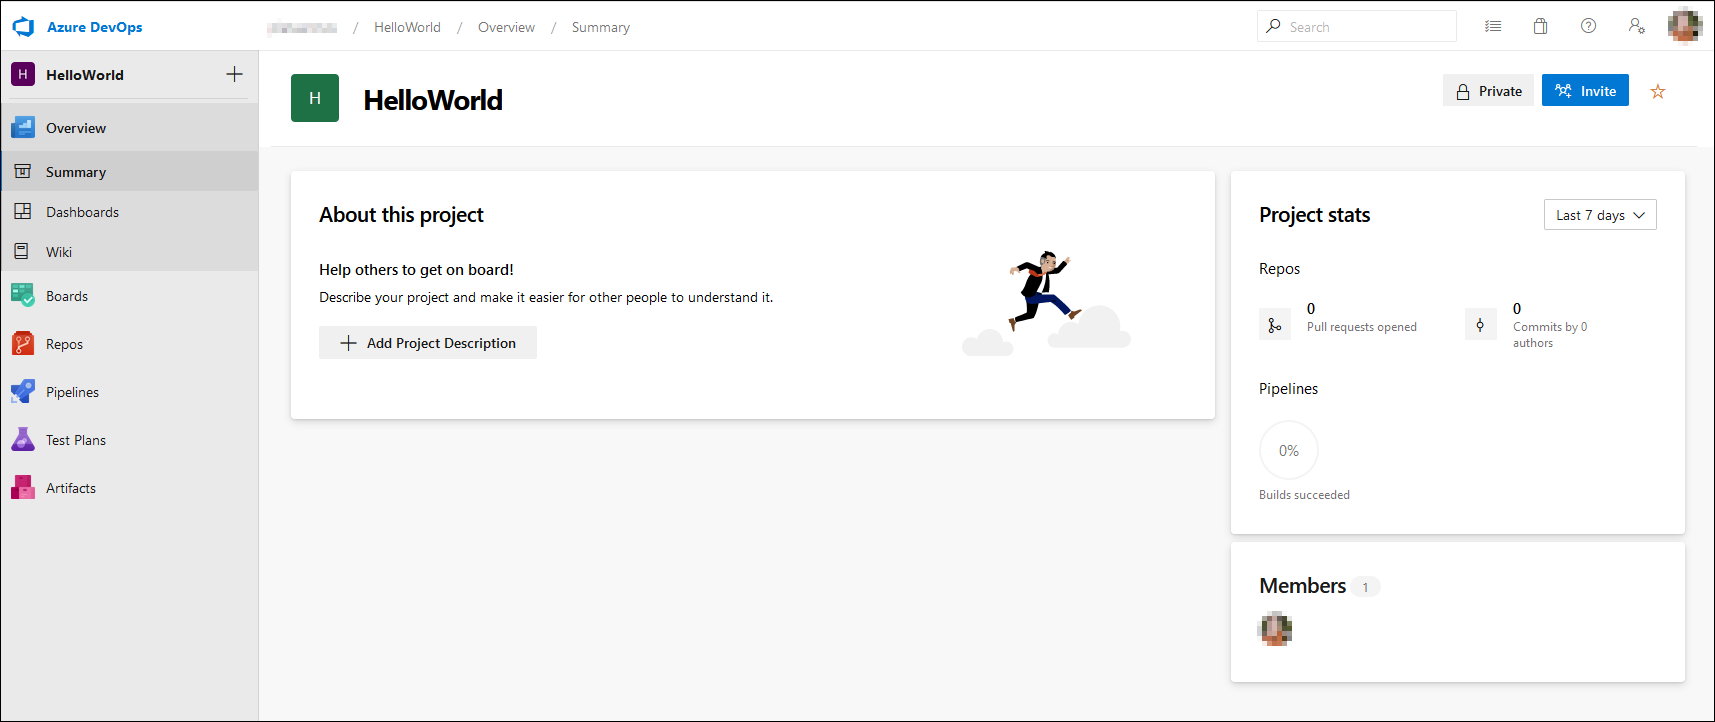Click the plus icon next to HelloWorld

(234, 74)
